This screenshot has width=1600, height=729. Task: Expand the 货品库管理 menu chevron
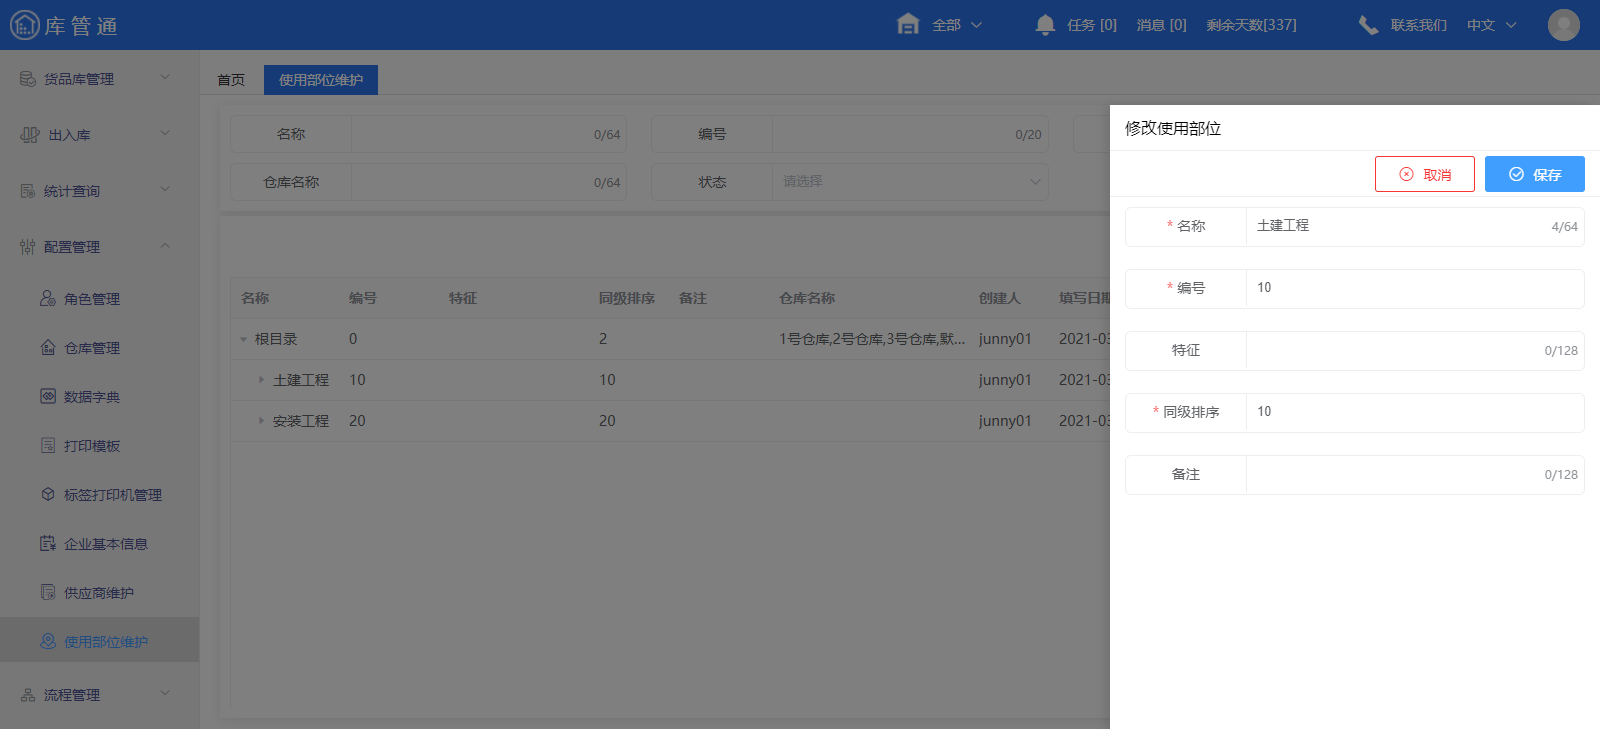pyautogui.click(x=165, y=77)
